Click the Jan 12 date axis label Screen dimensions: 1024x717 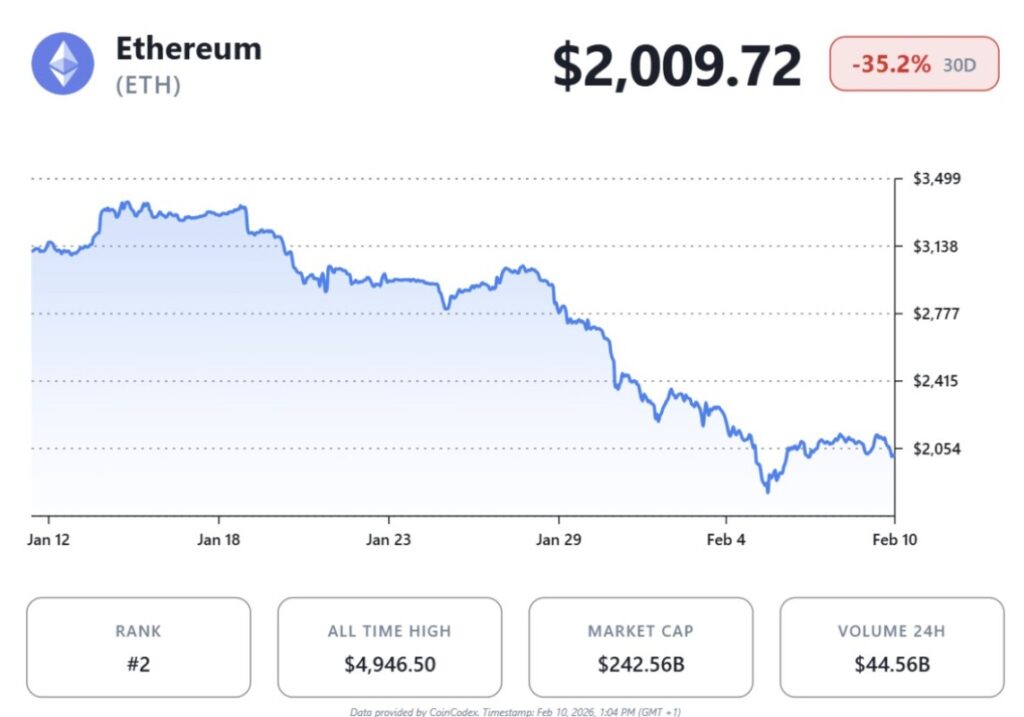click(x=51, y=539)
